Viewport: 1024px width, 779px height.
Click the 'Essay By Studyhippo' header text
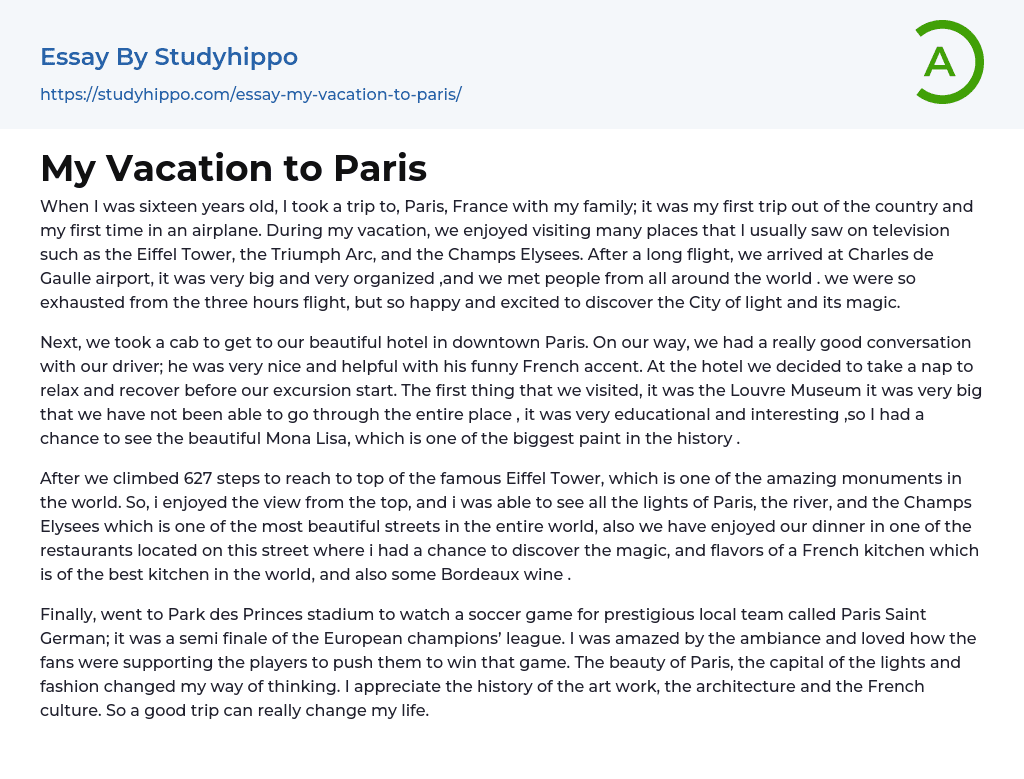click(169, 57)
